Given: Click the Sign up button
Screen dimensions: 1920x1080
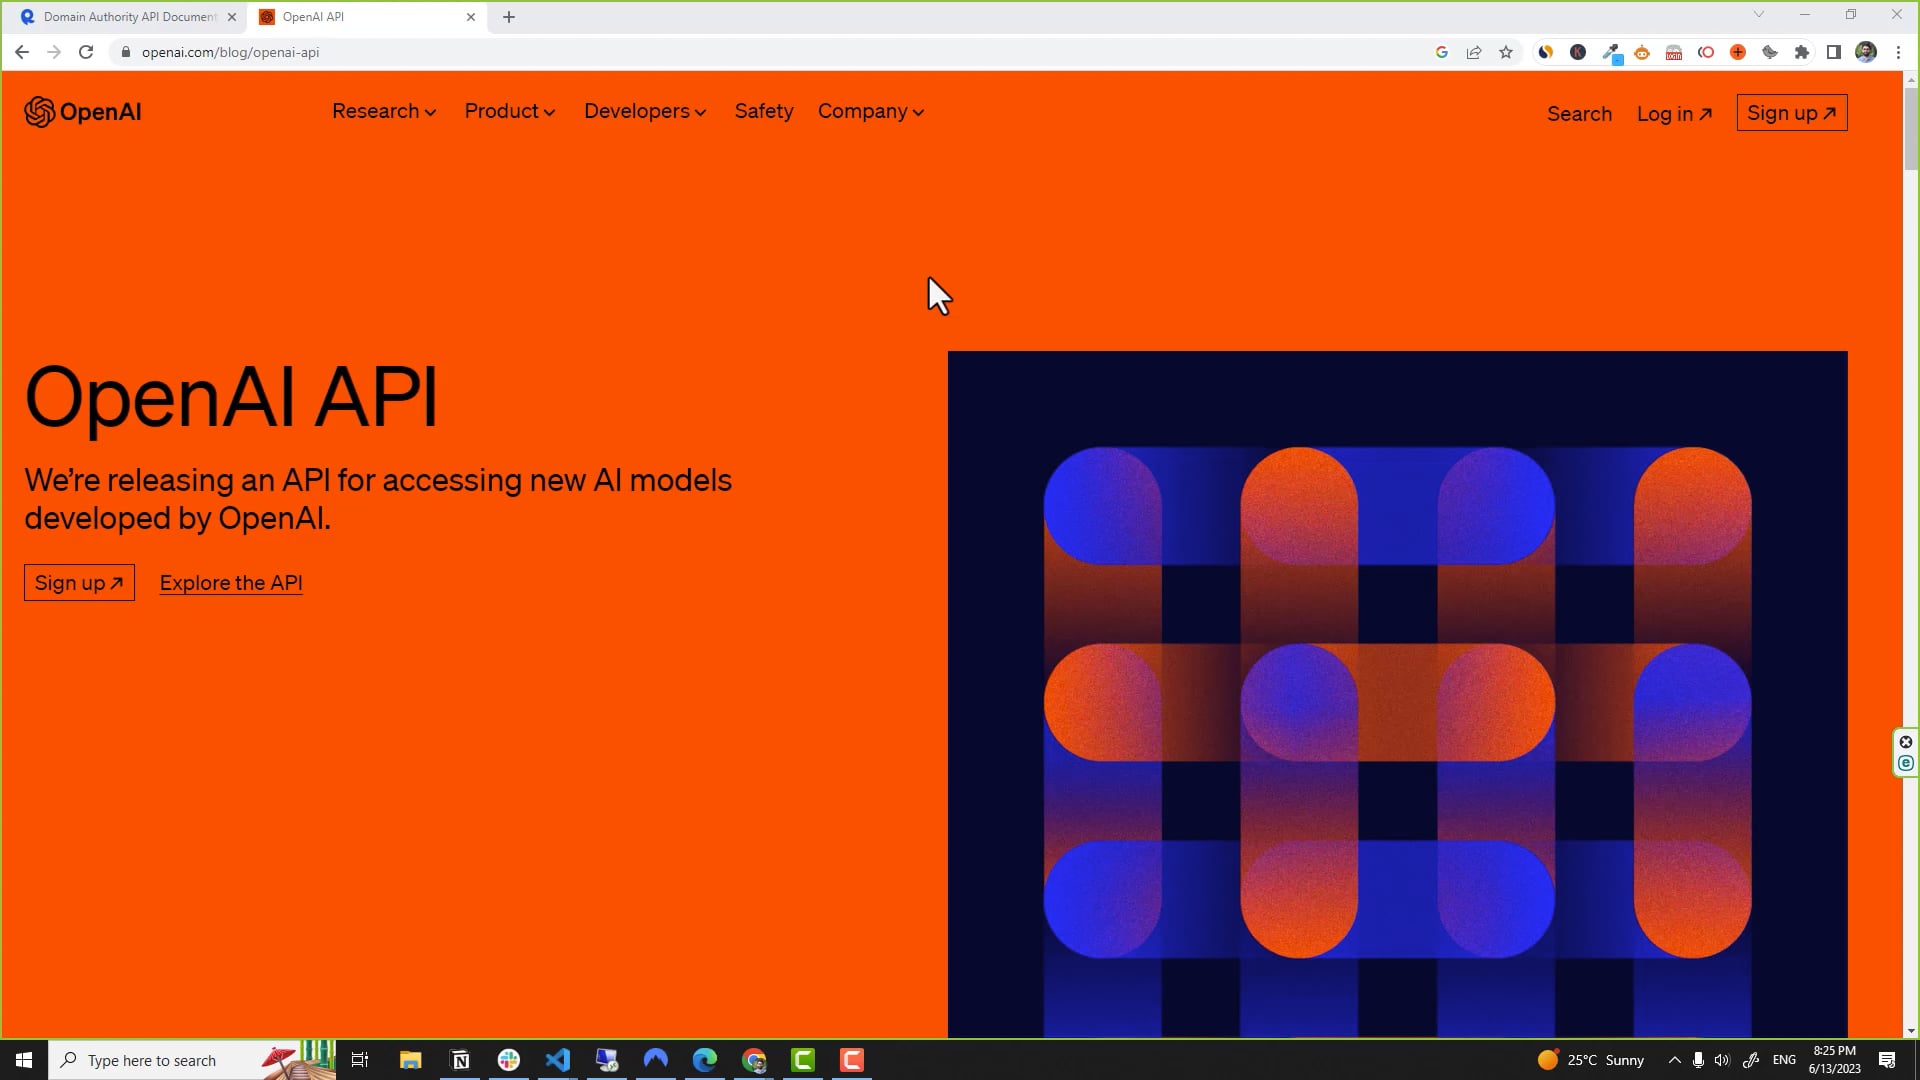Looking at the screenshot, I should pyautogui.click(x=1791, y=113).
